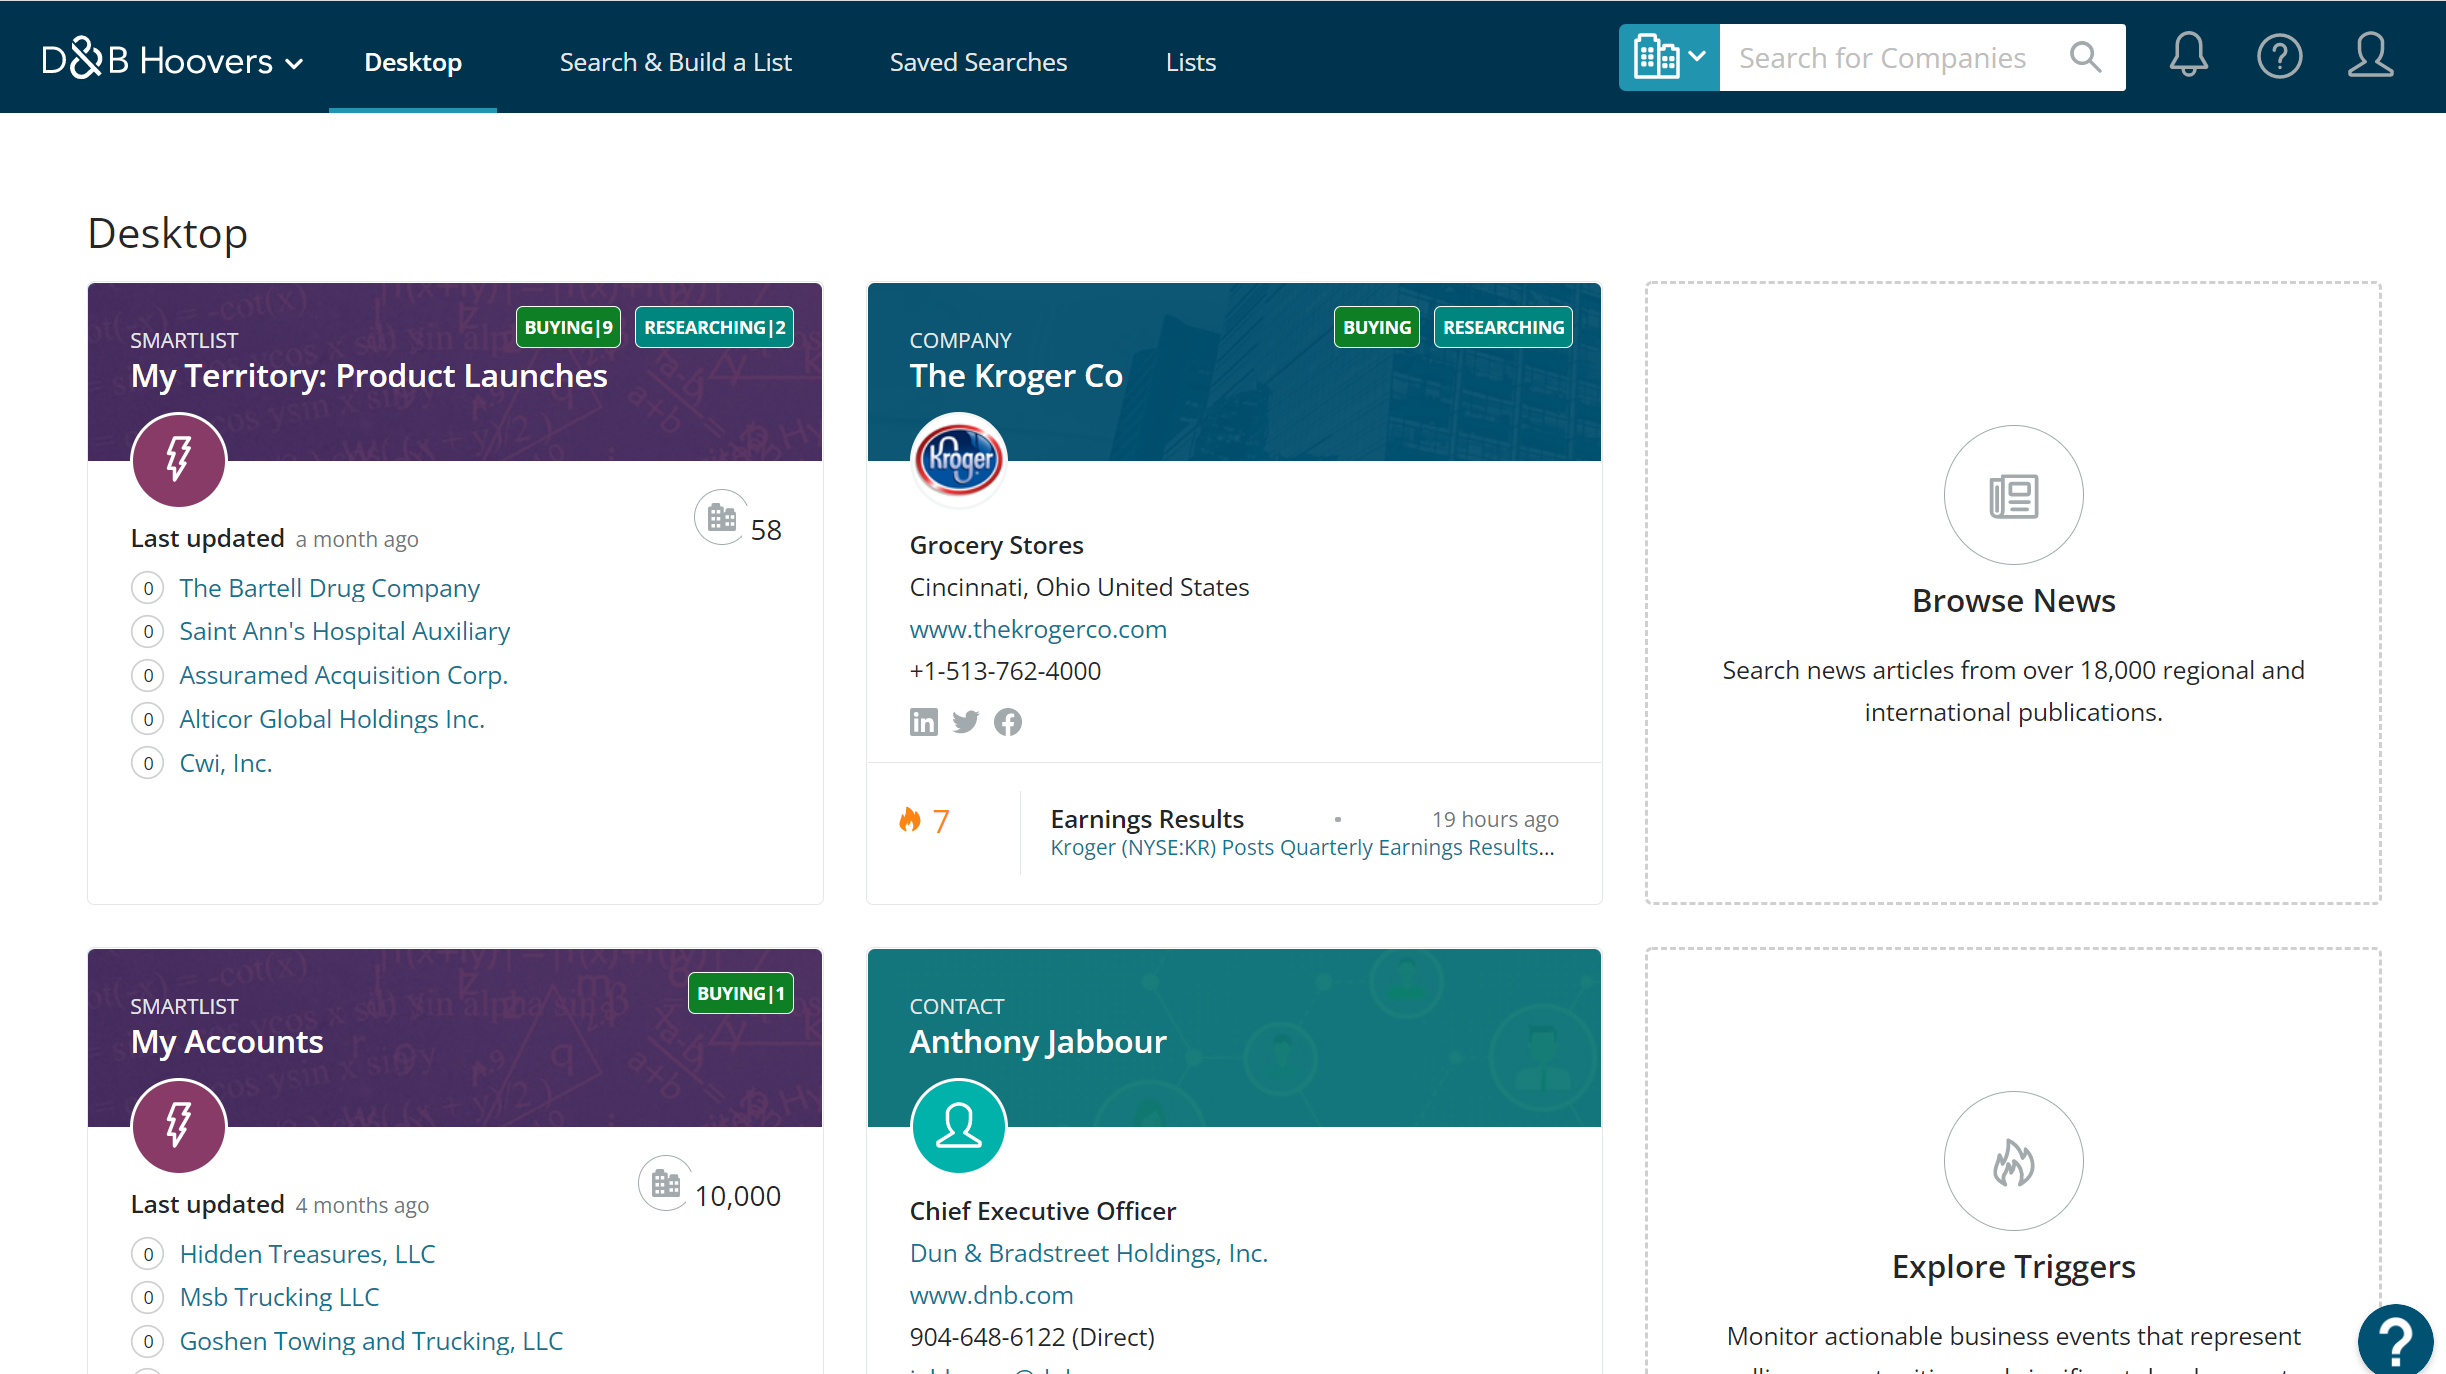Click the Browse News newspaper icon
The width and height of the screenshot is (2446, 1374).
coord(2013,495)
